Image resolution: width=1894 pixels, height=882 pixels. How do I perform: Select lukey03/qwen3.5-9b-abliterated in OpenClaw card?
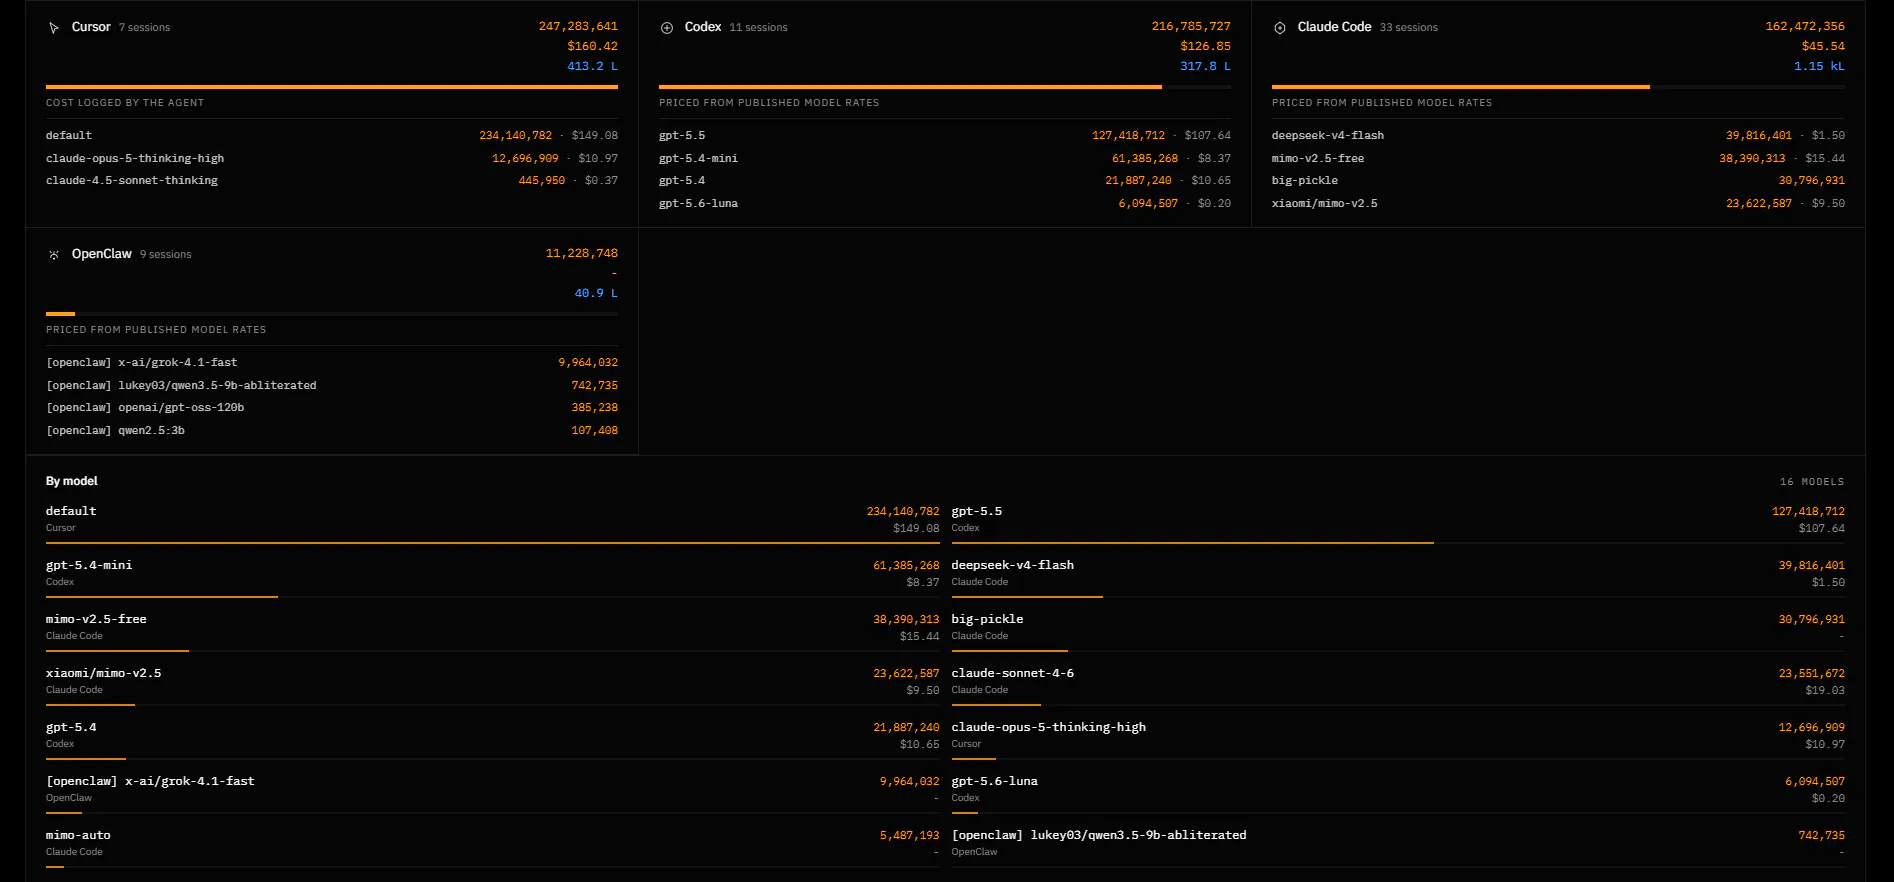[x=332, y=385]
